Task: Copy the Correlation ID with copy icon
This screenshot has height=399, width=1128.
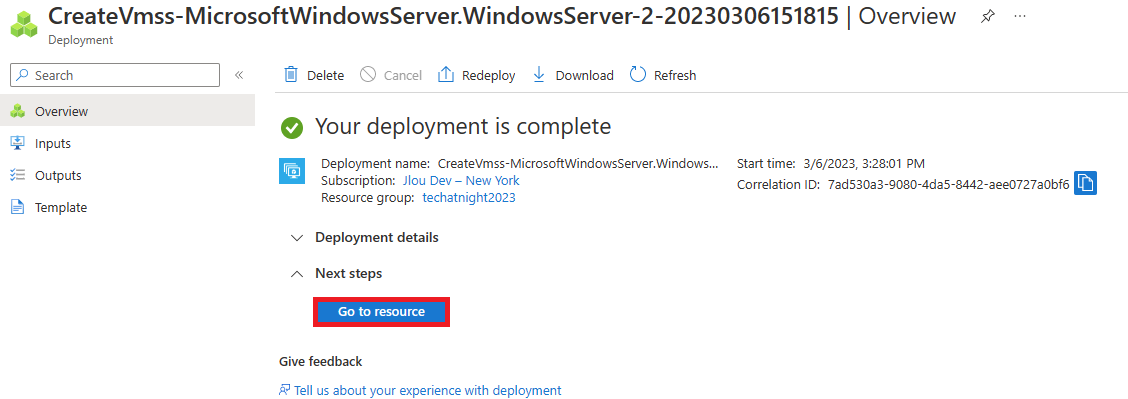Action: [1086, 183]
